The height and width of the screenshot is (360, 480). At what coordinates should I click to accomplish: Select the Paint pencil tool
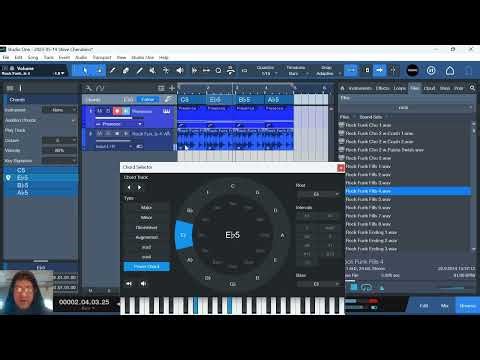pos(139,70)
